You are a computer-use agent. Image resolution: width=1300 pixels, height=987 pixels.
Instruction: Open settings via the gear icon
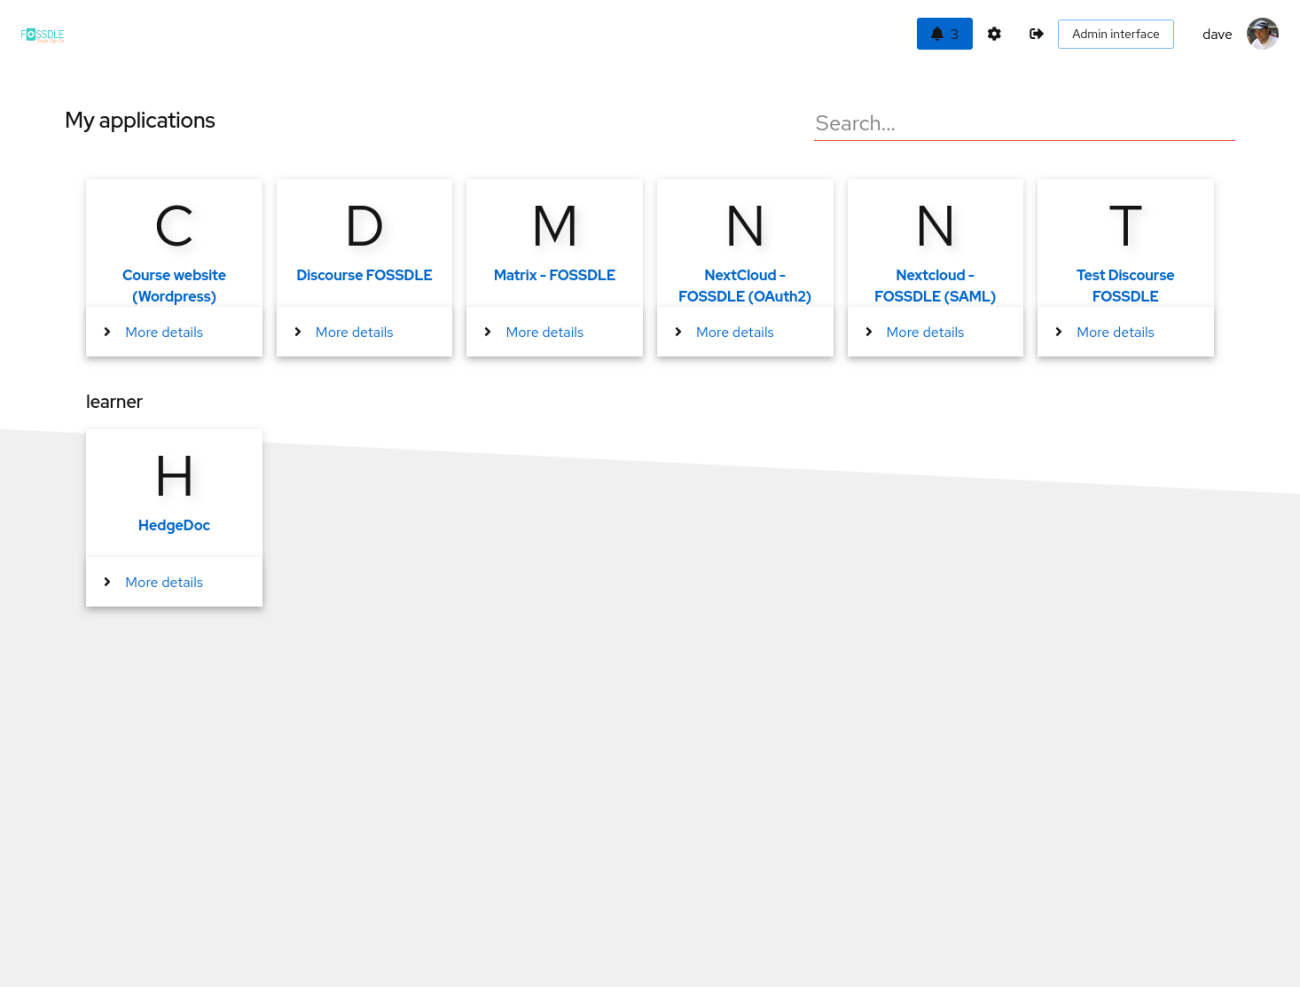(994, 34)
